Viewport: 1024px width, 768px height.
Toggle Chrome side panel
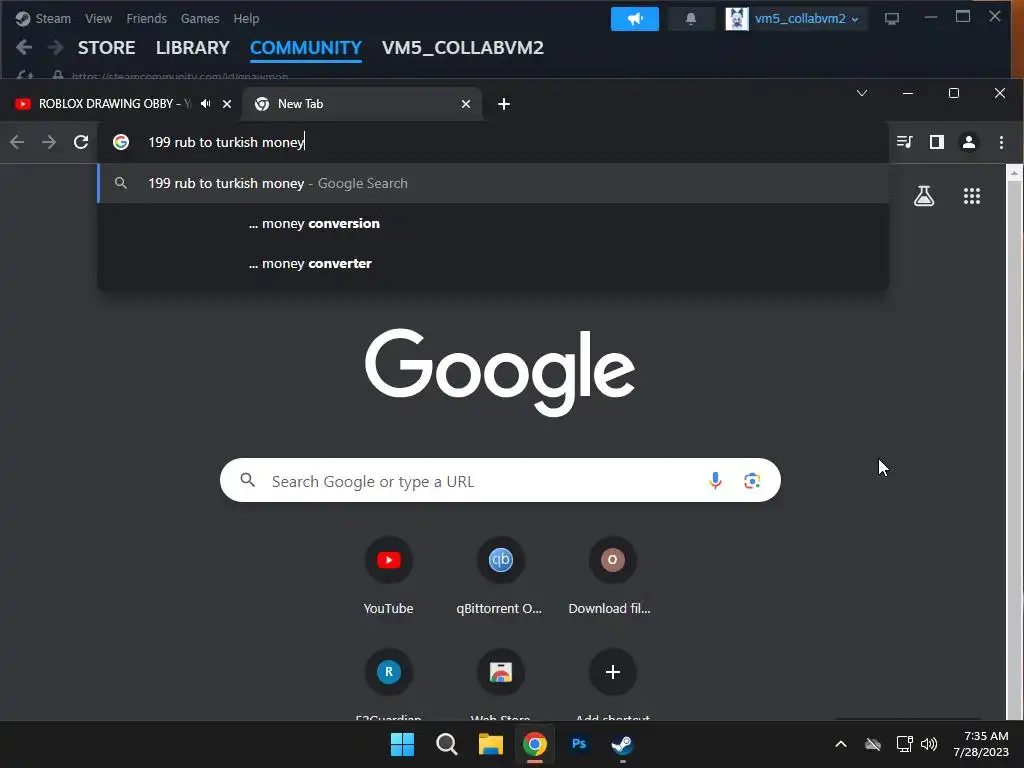point(936,142)
